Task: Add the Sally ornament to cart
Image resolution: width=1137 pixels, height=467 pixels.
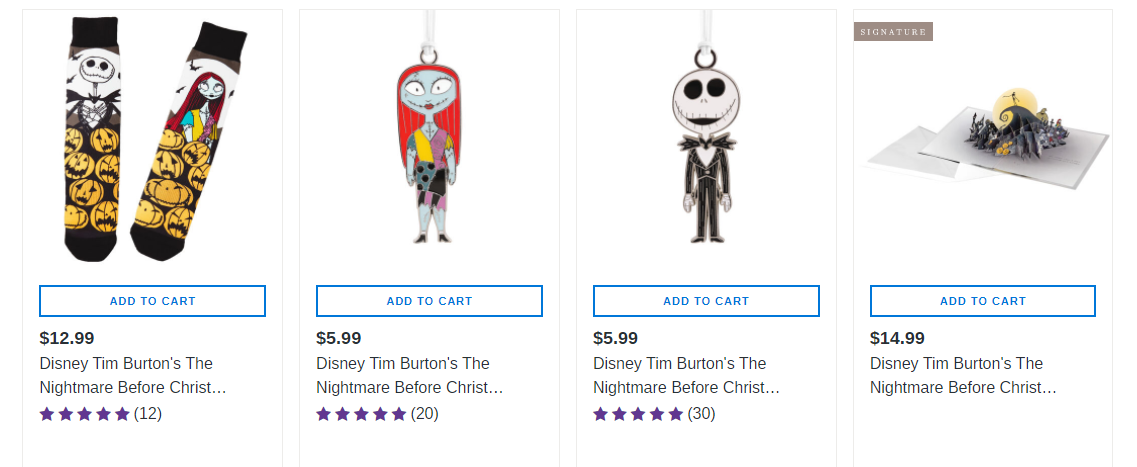Action: click(x=429, y=301)
